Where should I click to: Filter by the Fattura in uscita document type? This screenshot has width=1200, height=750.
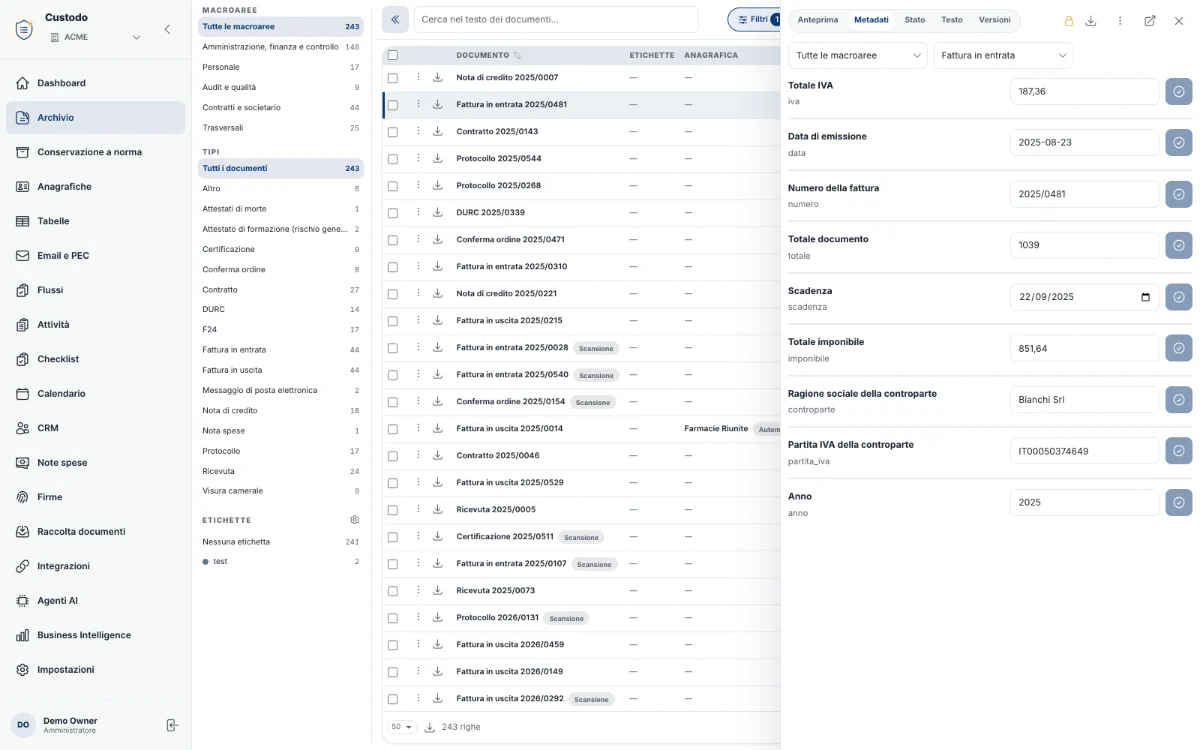(281, 370)
